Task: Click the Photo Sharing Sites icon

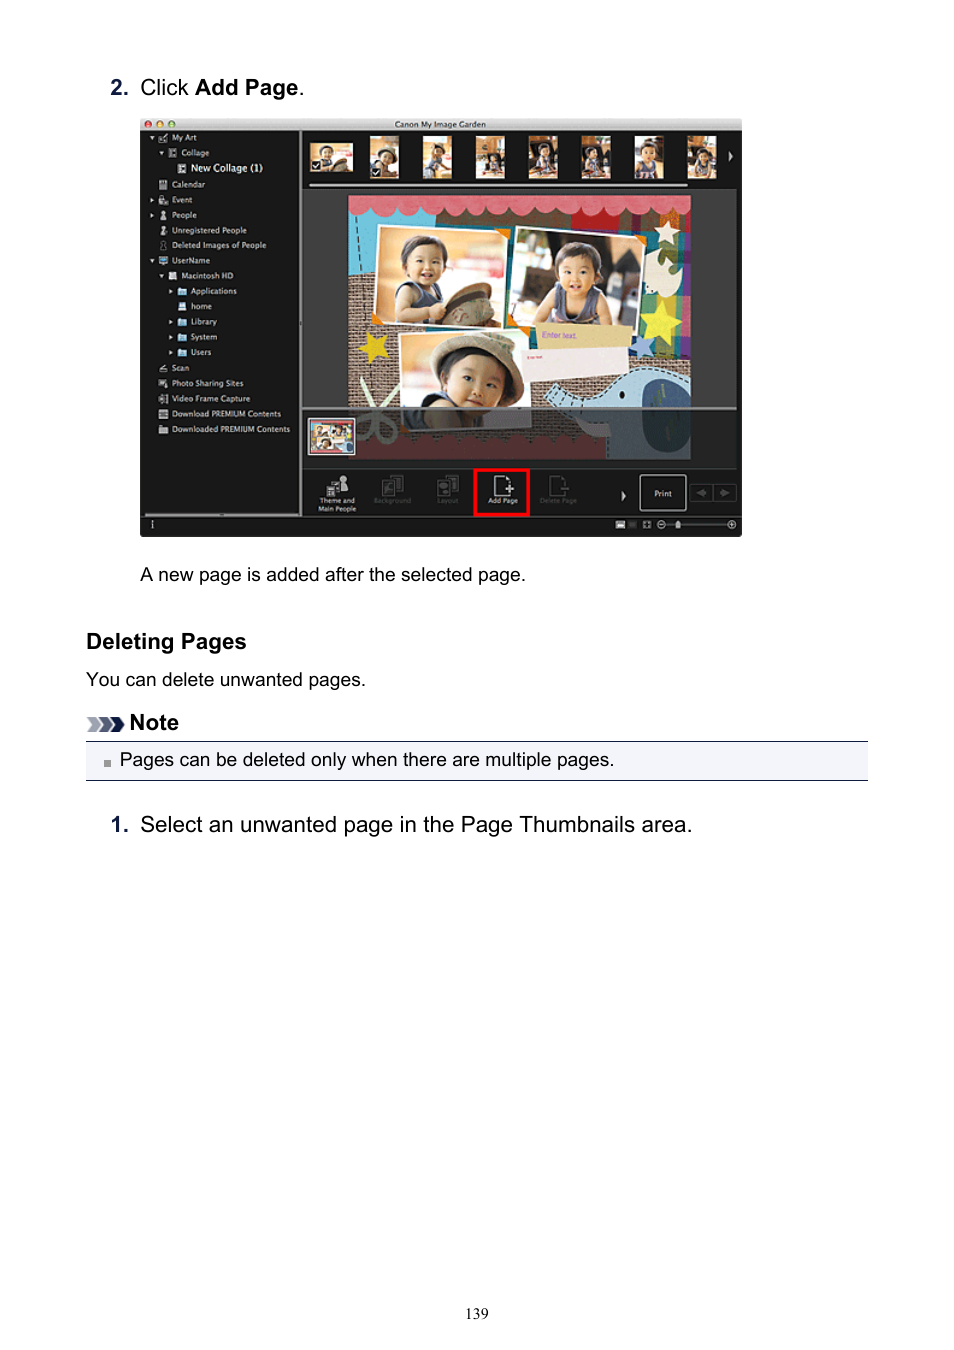Action: click(x=163, y=383)
